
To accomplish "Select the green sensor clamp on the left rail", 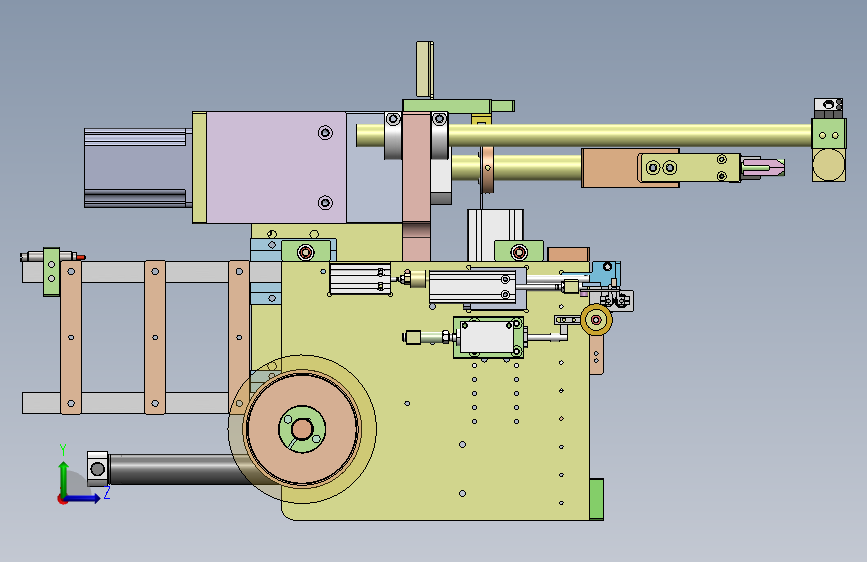I will click(x=51, y=272).
